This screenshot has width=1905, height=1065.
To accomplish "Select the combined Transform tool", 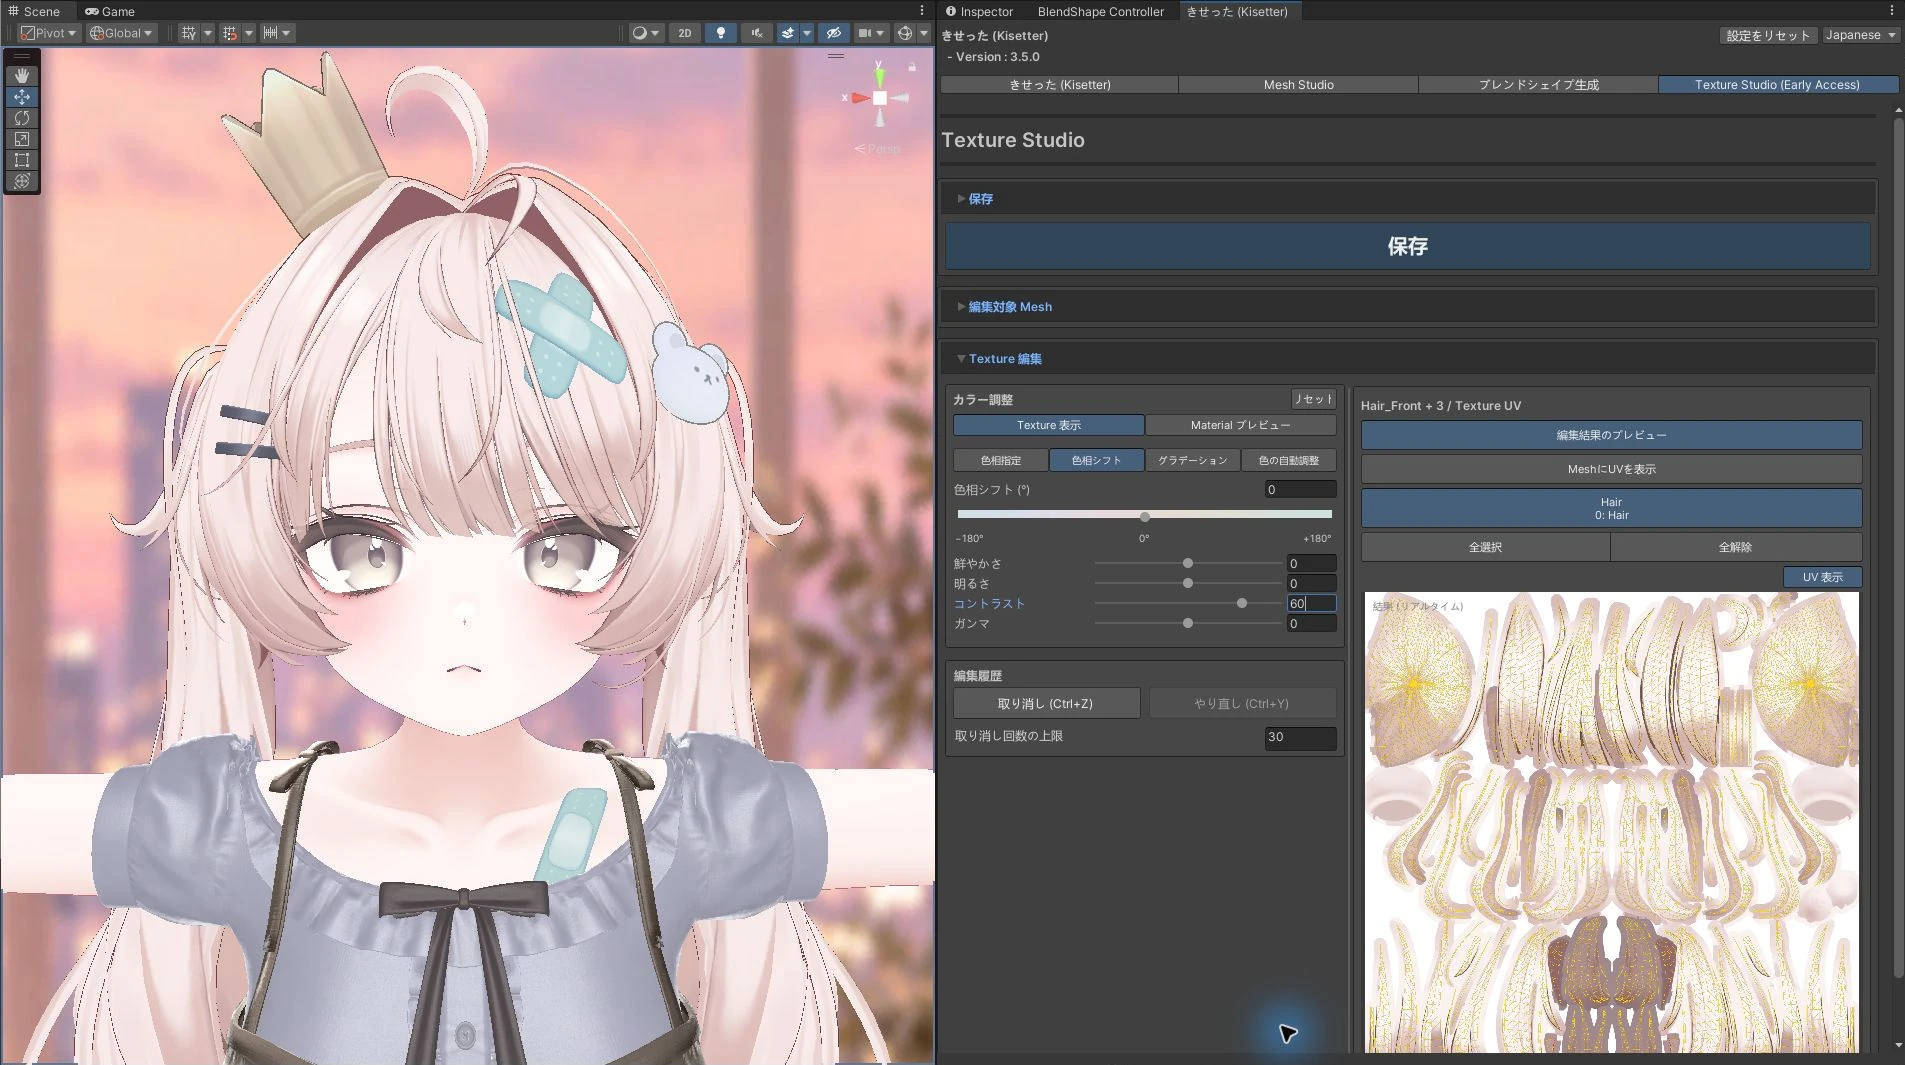I will coord(22,181).
